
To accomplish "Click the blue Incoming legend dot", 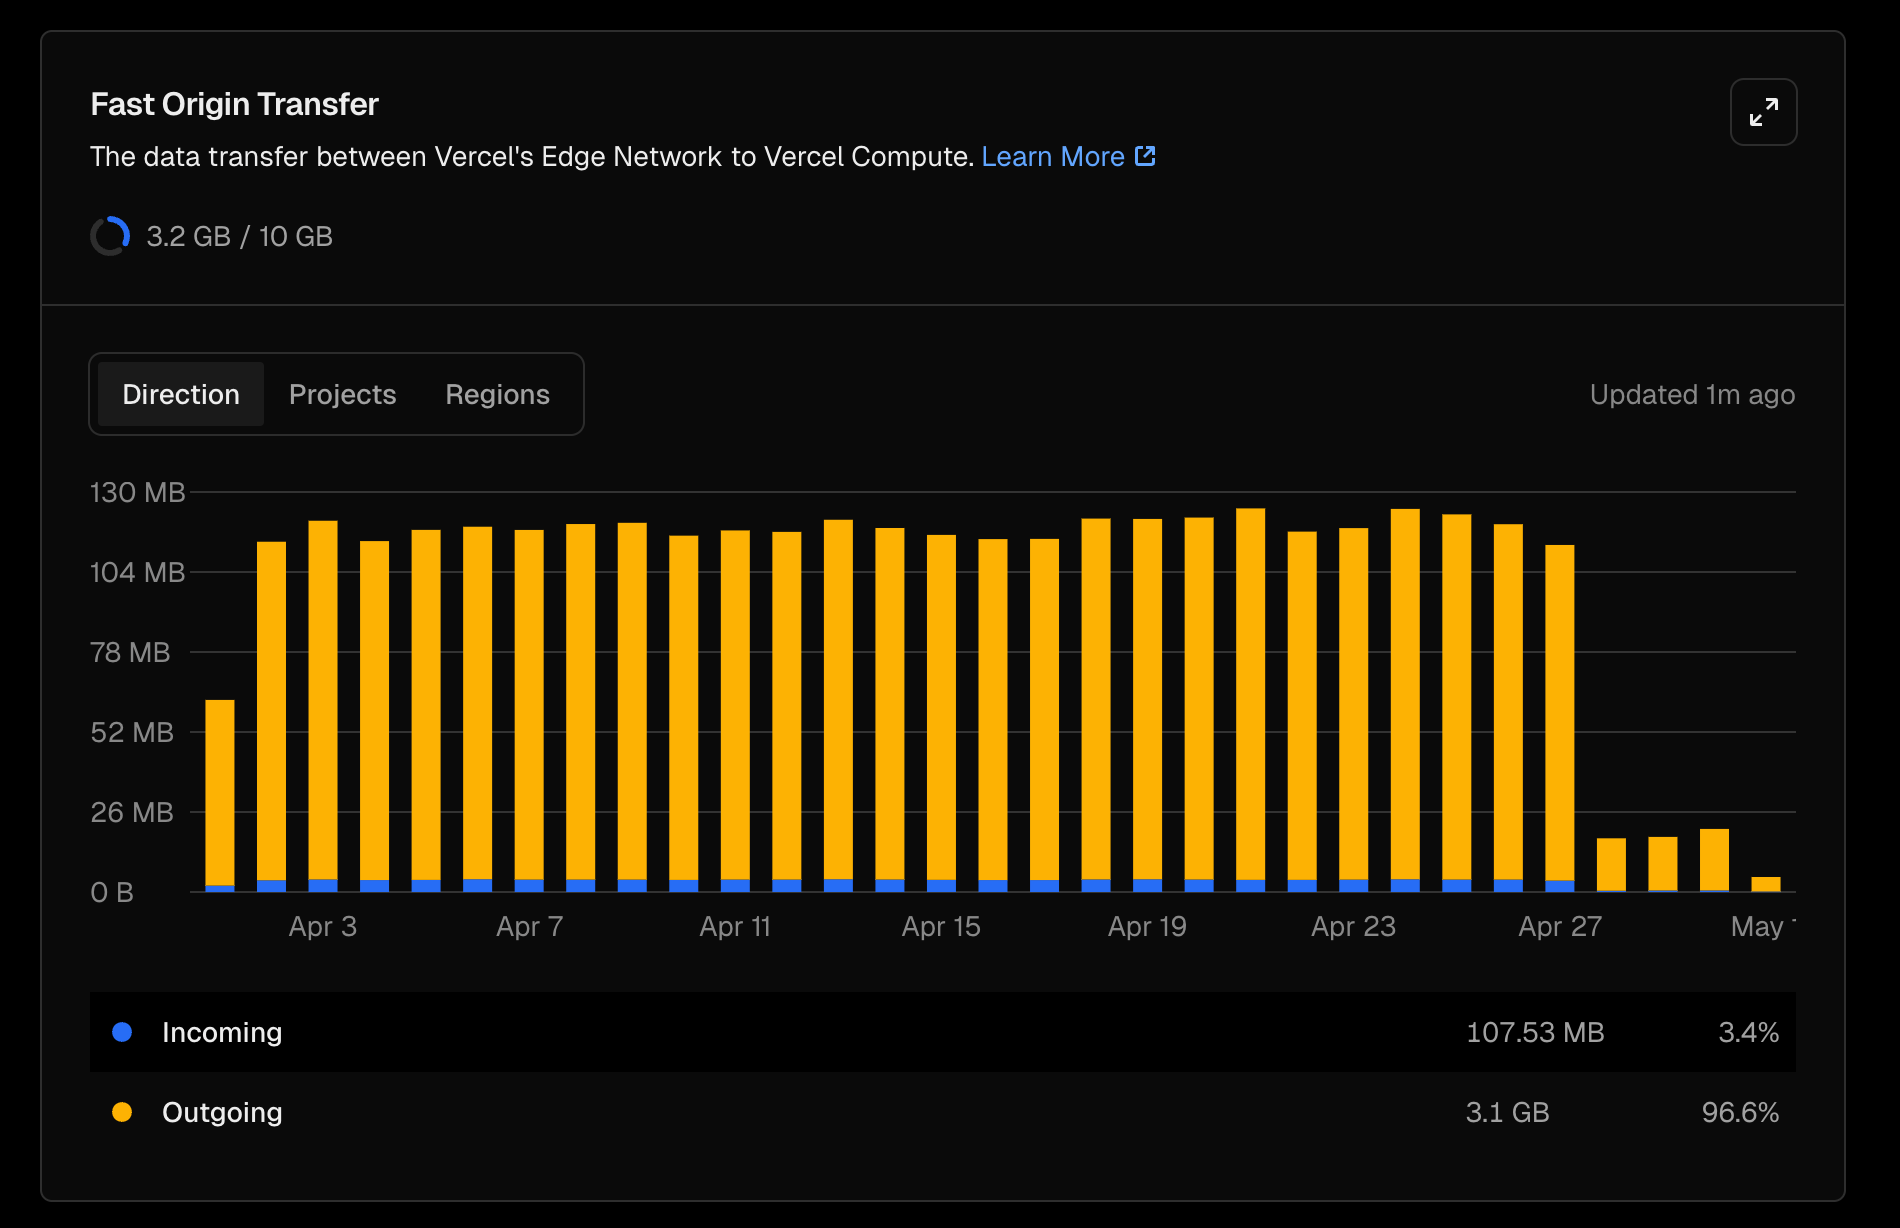I will click(x=122, y=1032).
